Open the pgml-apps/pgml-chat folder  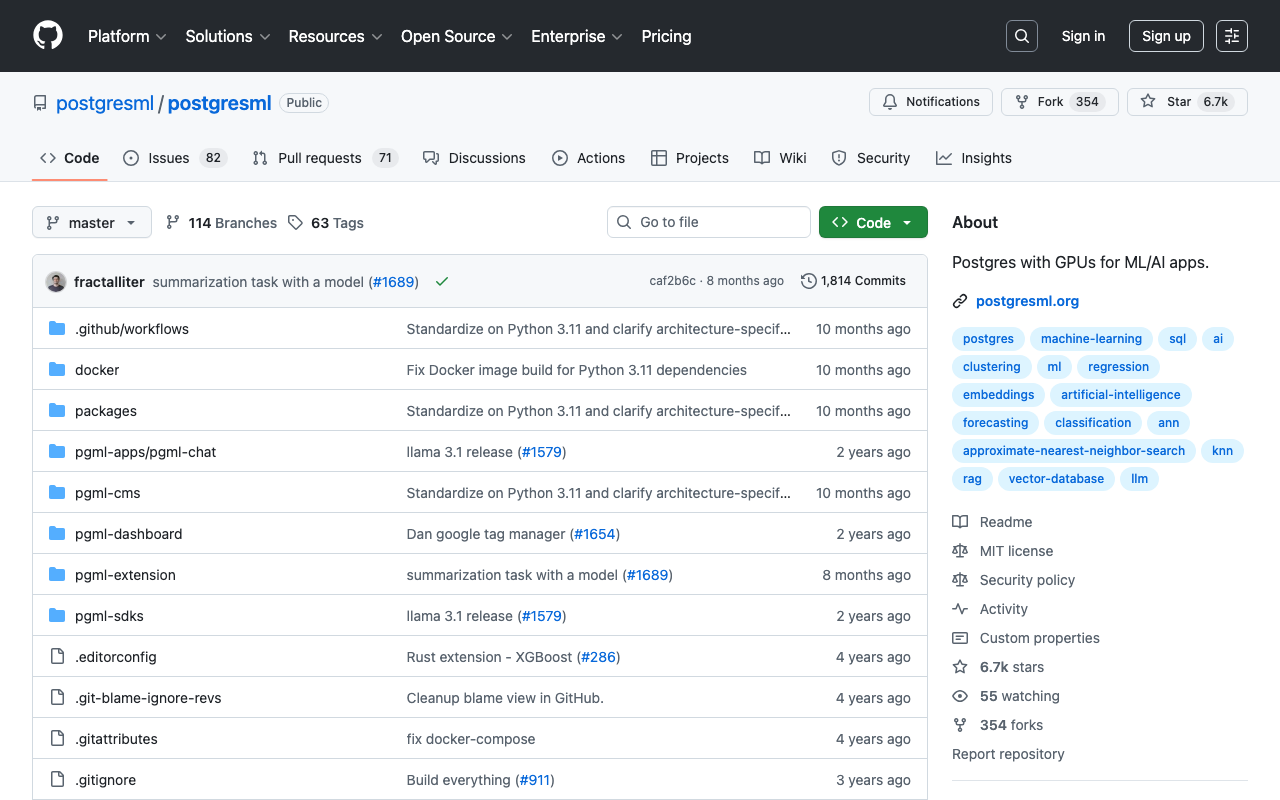coord(145,452)
